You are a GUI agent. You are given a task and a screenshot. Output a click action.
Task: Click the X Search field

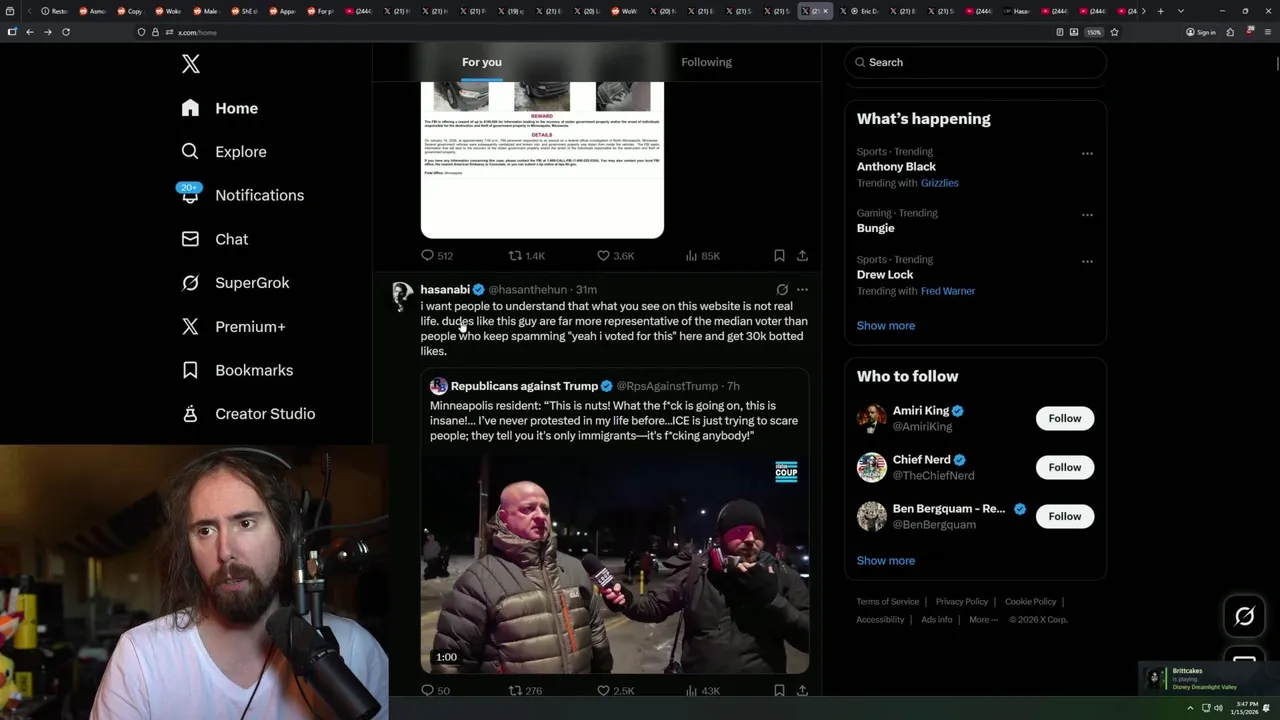[x=976, y=62]
